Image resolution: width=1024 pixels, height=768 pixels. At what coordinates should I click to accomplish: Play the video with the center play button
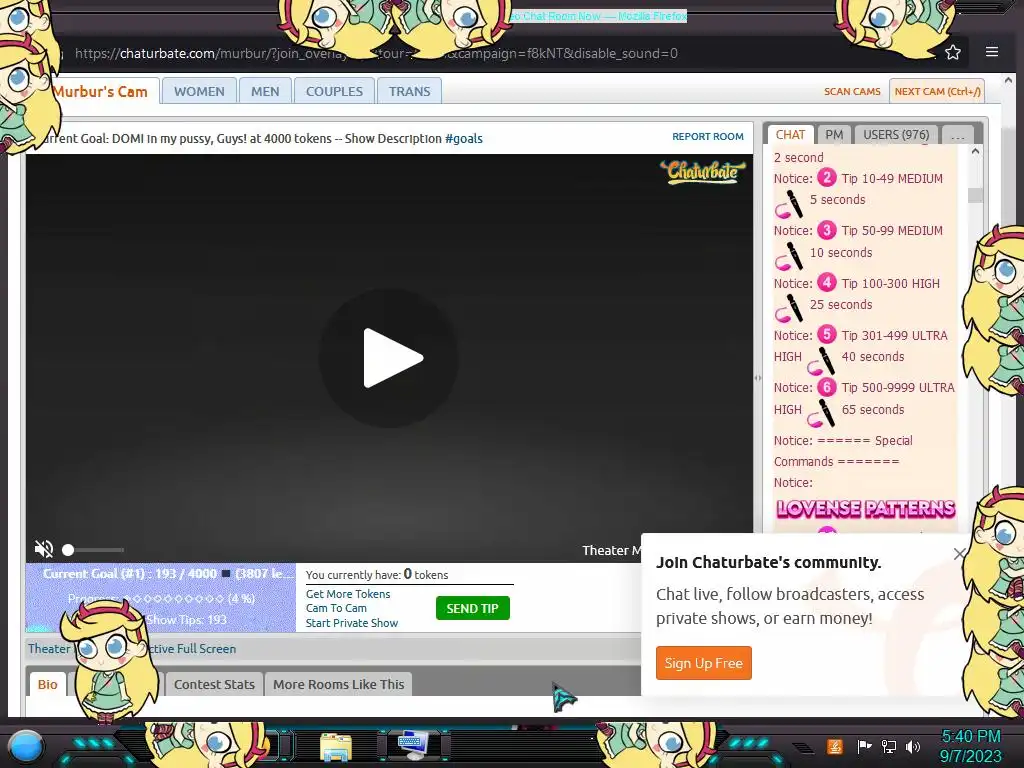pos(389,358)
